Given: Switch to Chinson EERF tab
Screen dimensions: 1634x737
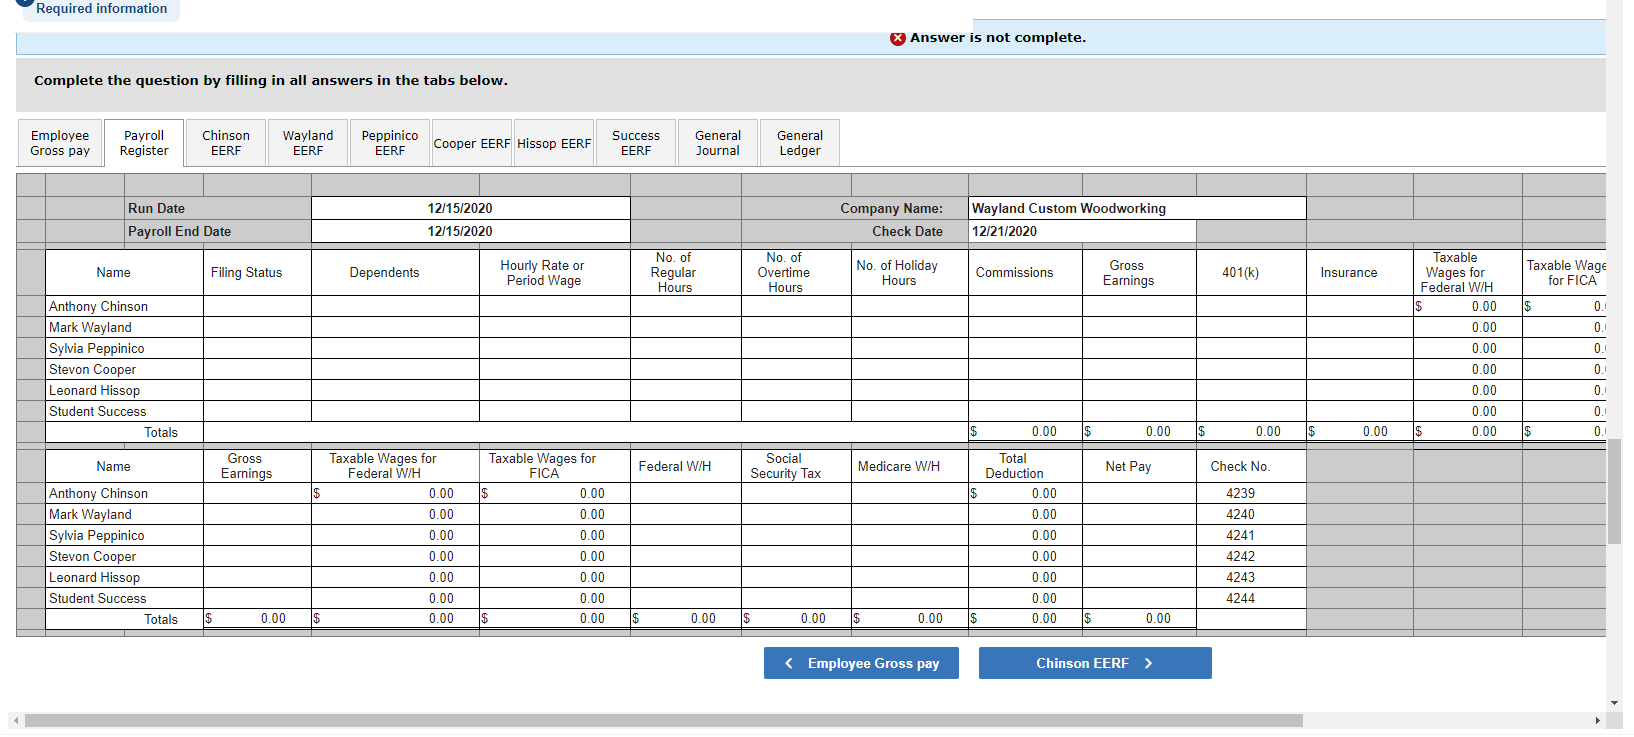Looking at the screenshot, I should [226, 143].
